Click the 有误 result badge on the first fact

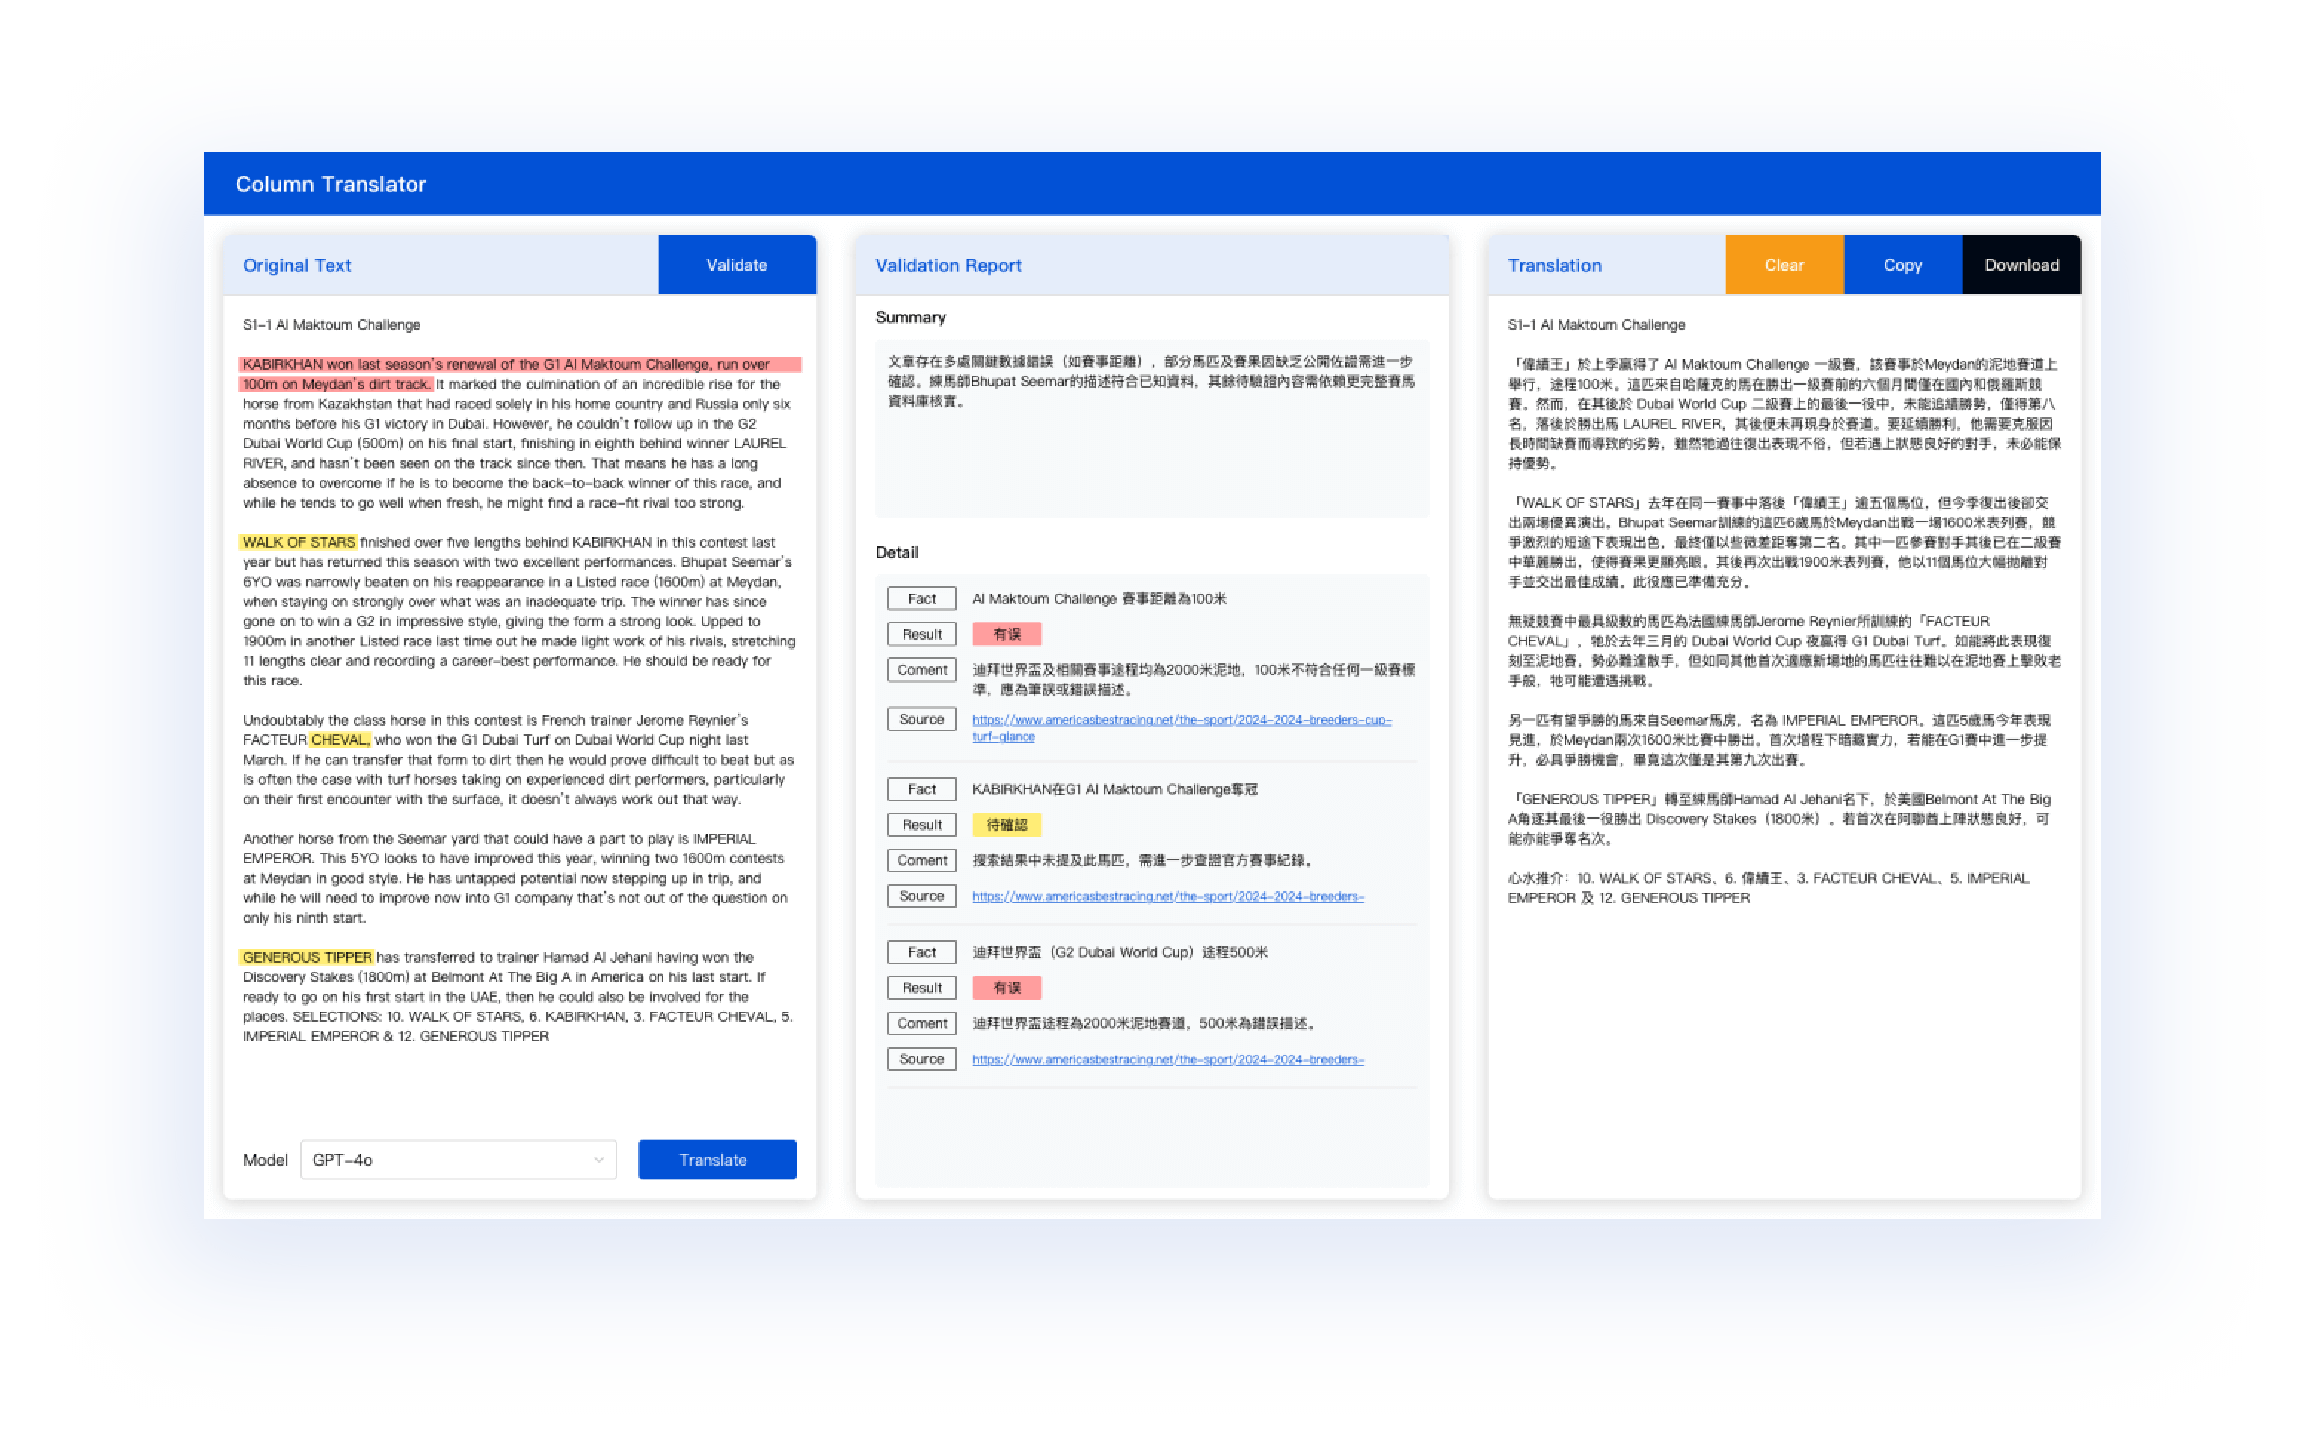(1007, 633)
